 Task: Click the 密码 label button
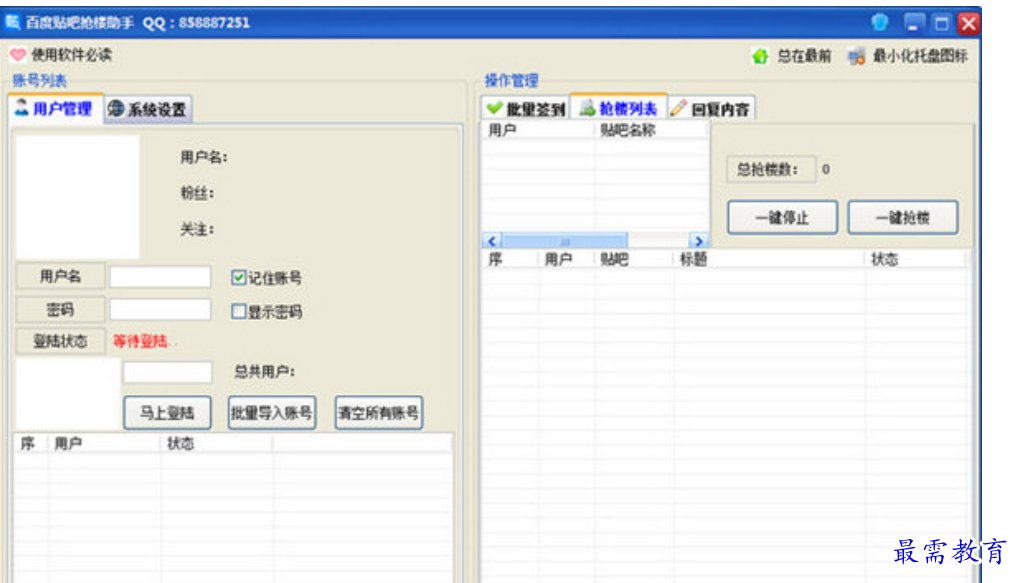pyautogui.click(x=60, y=309)
